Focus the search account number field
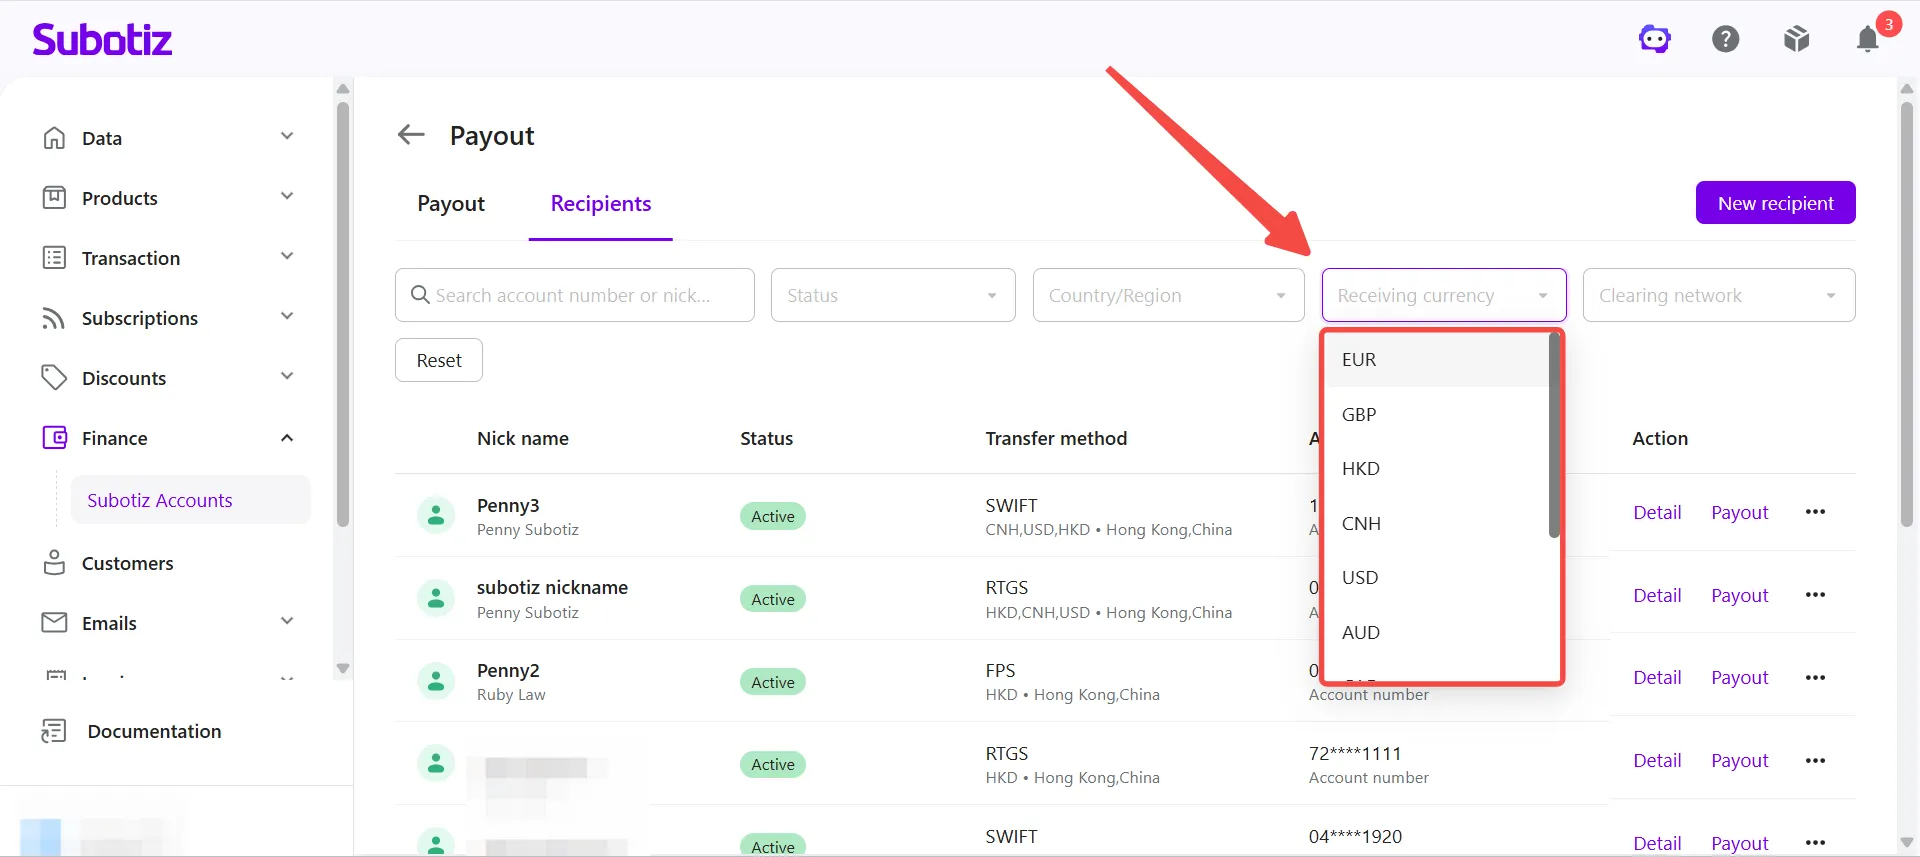 click(x=575, y=295)
